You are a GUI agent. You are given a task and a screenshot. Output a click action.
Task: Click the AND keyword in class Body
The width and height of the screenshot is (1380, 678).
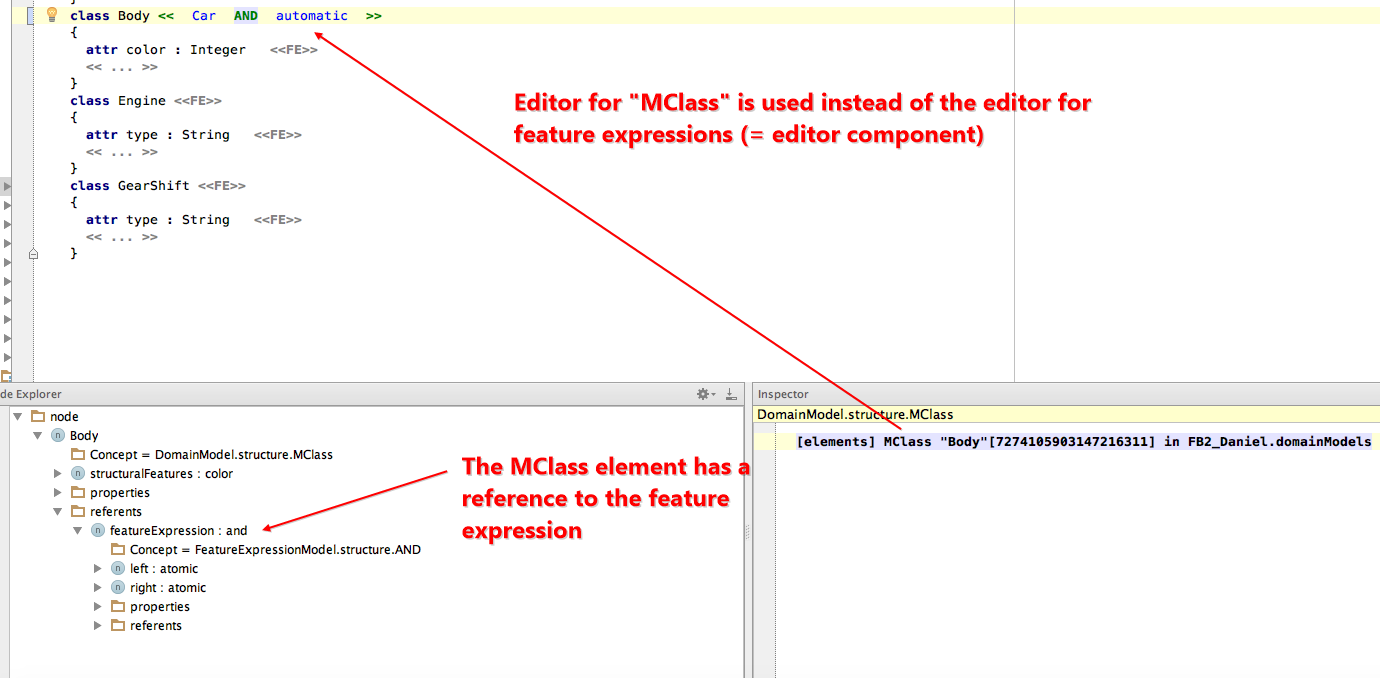246,16
